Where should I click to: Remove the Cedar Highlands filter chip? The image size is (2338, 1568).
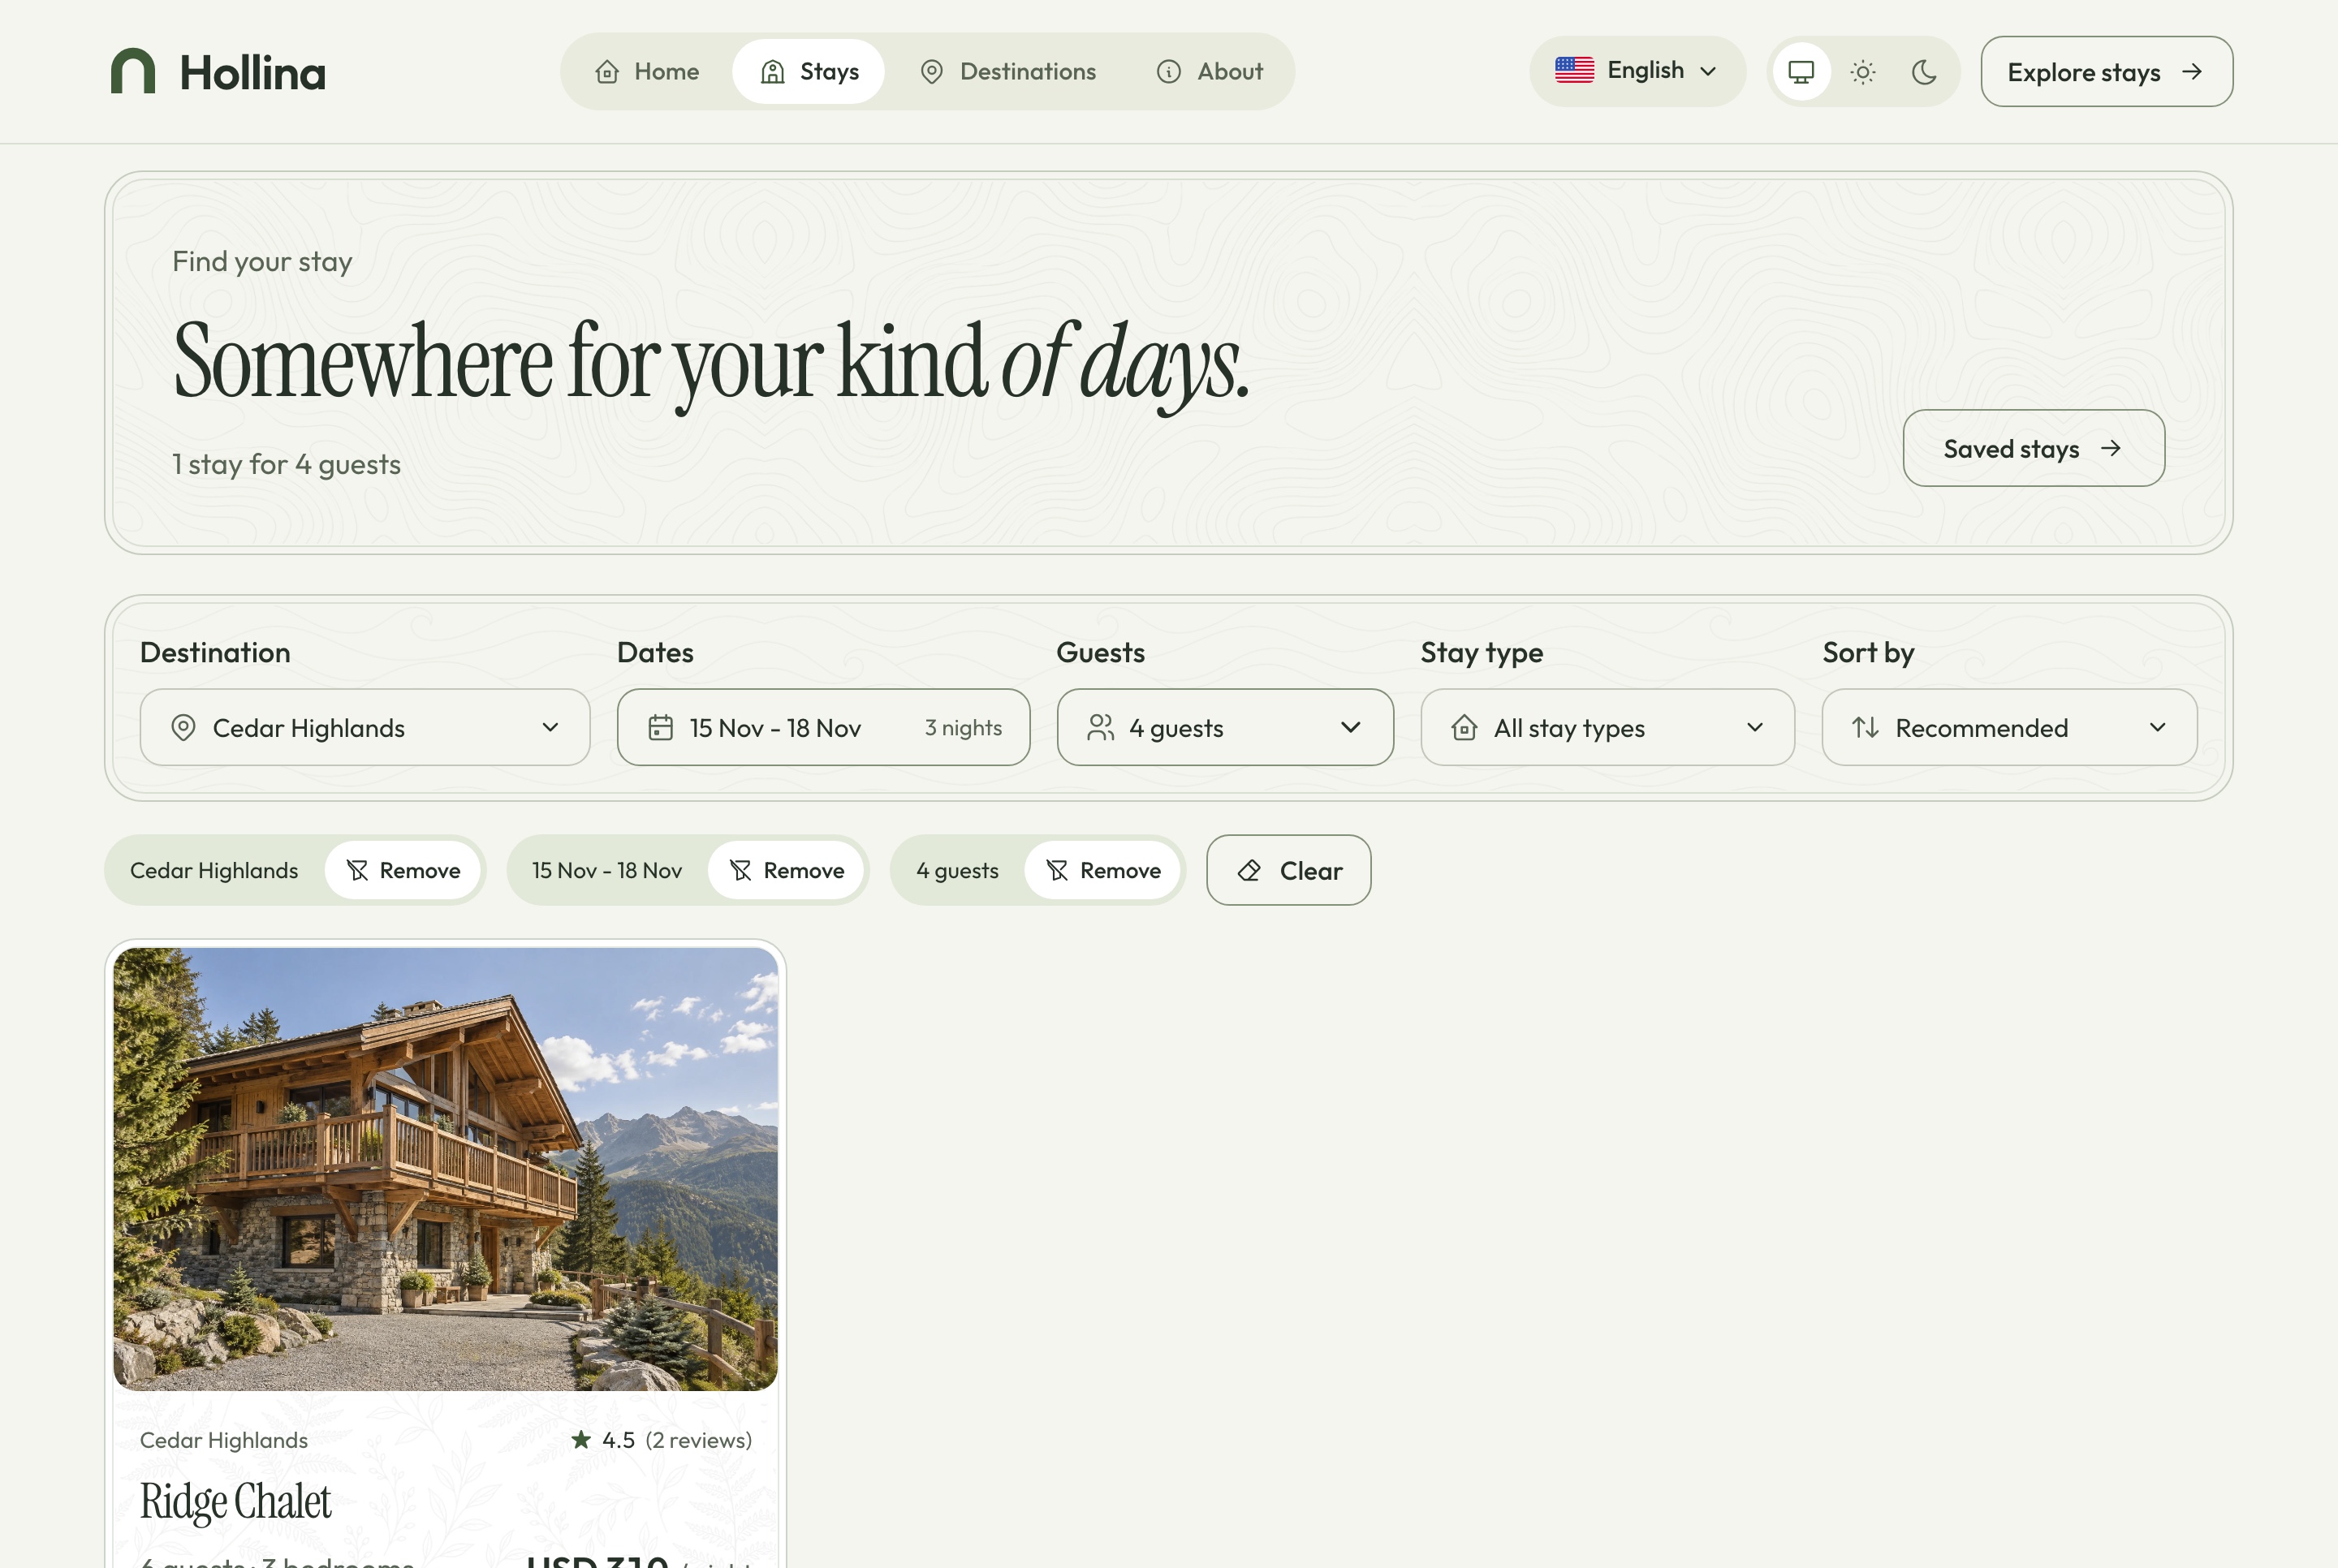pyautogui.click(x=403, y=871)
